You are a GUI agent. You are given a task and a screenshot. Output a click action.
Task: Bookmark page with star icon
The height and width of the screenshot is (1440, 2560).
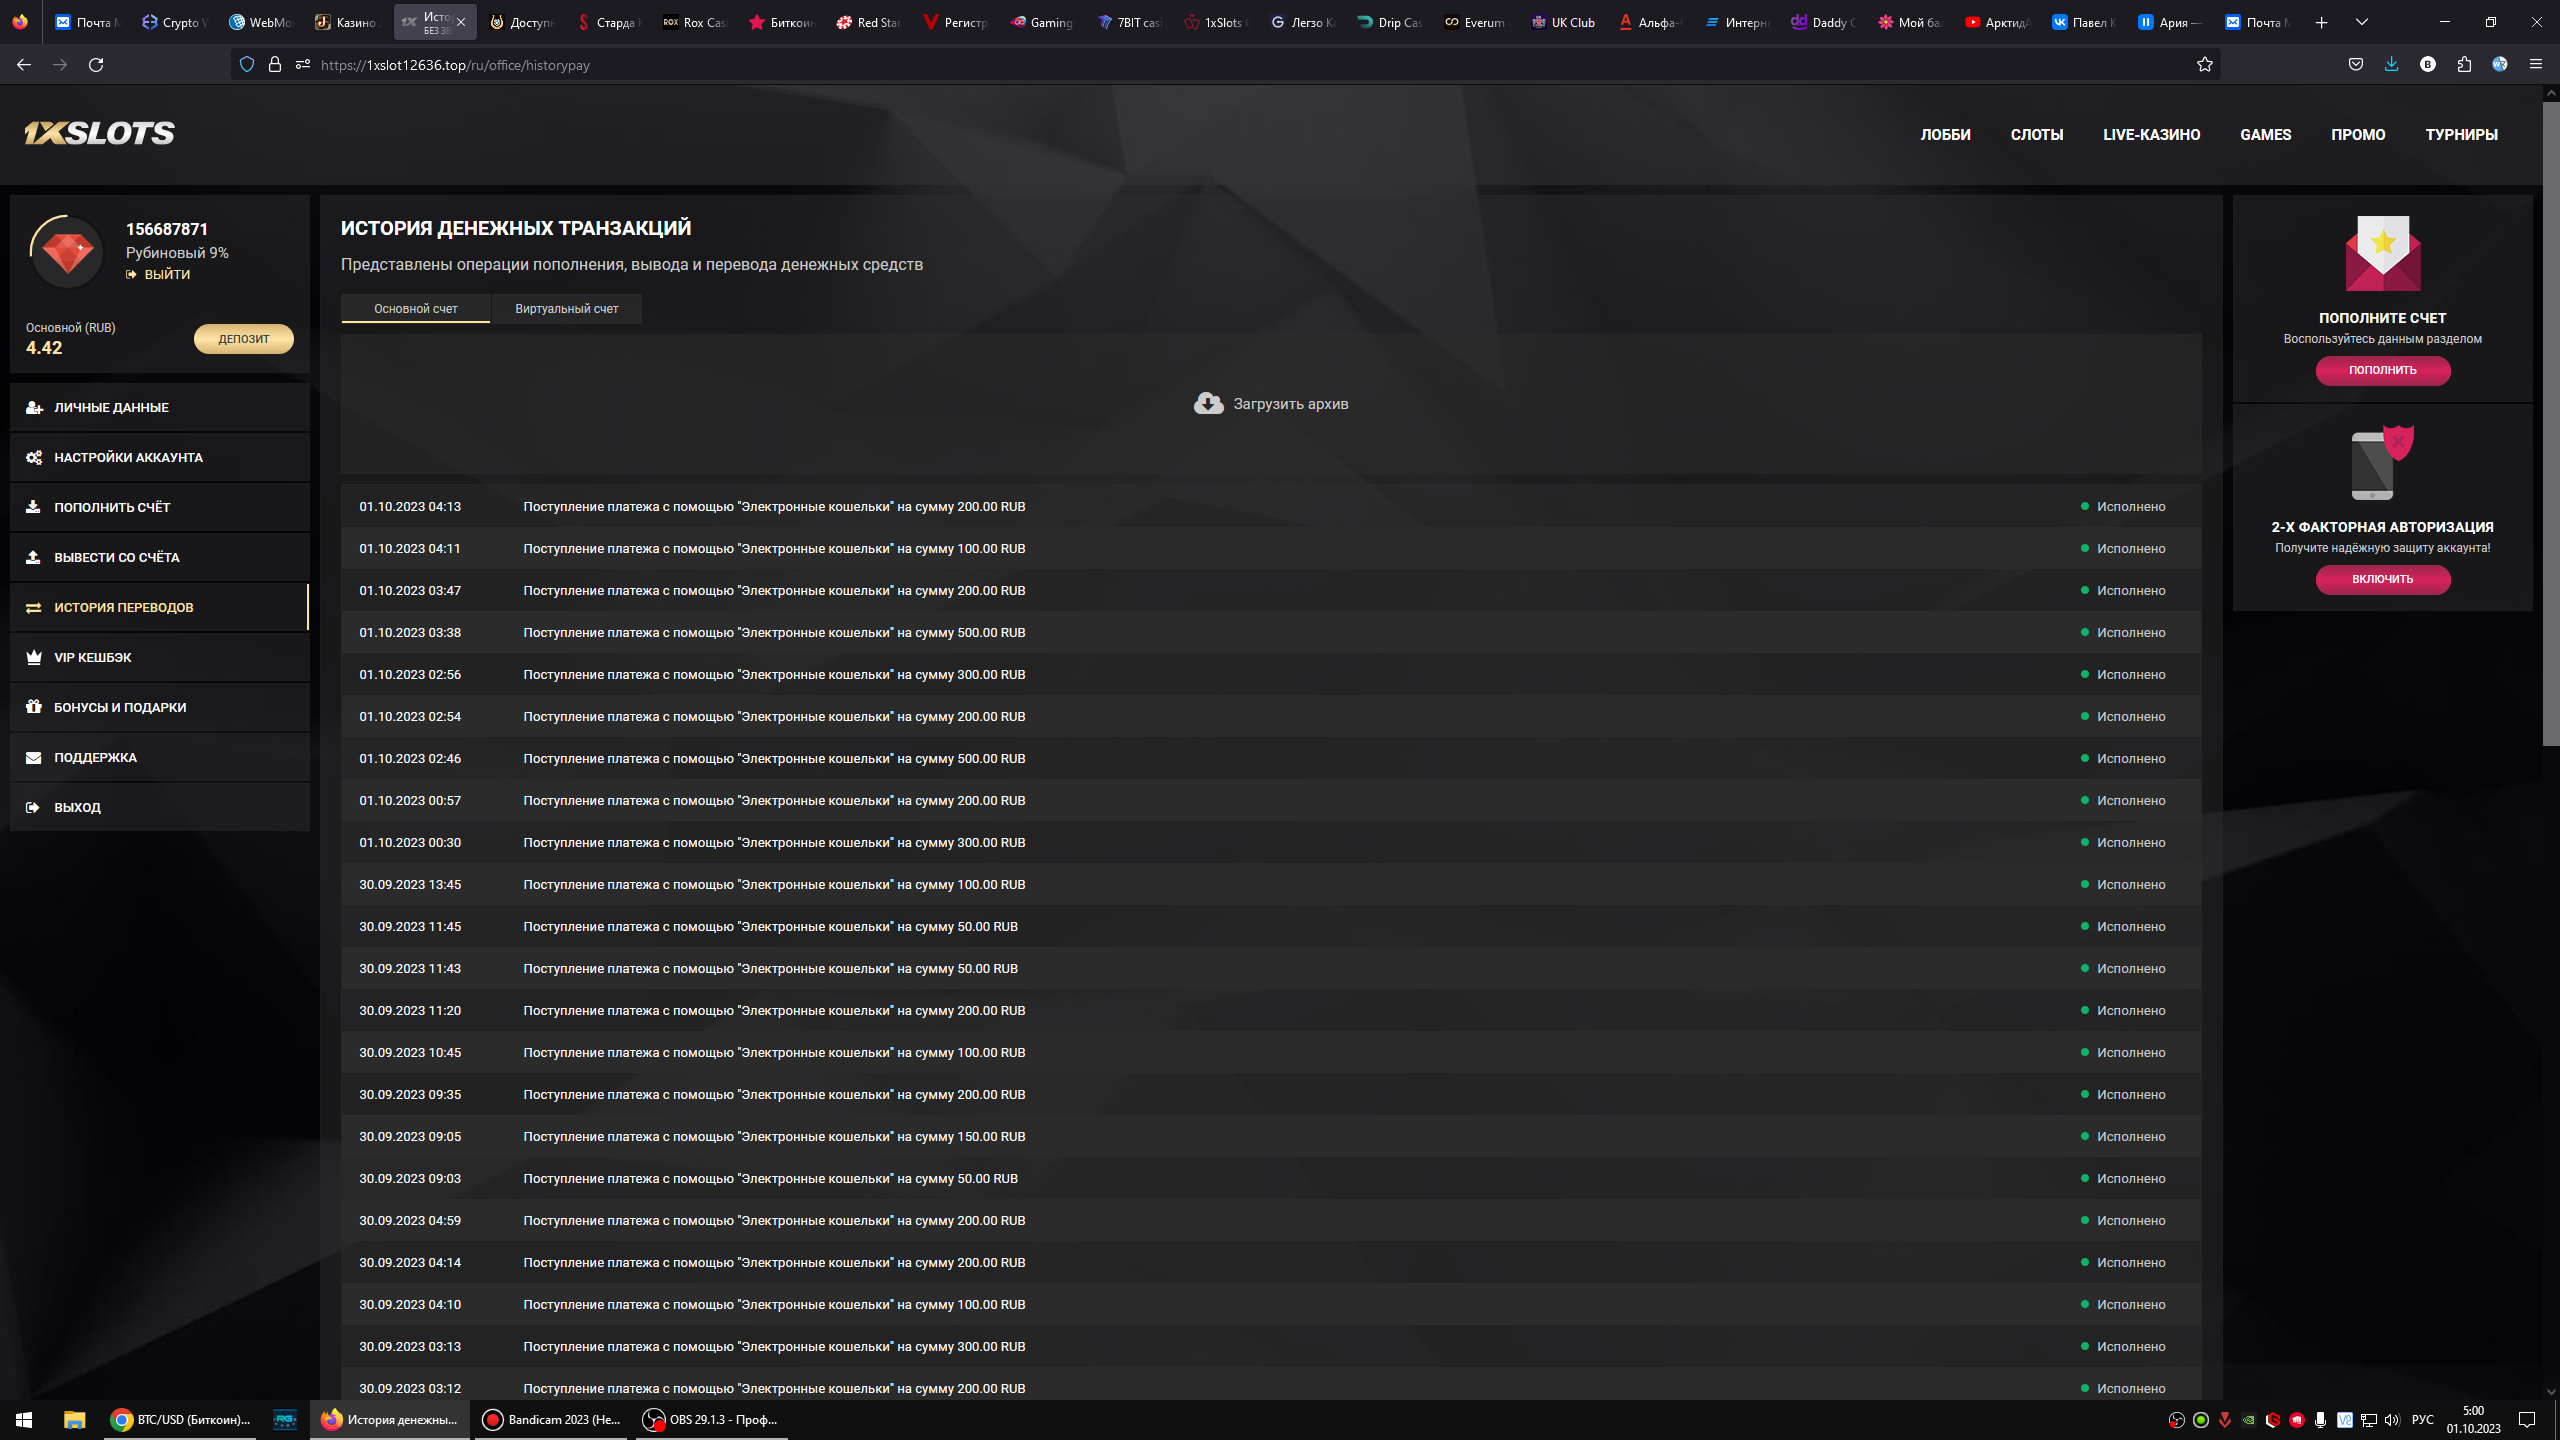(2204, 65)
